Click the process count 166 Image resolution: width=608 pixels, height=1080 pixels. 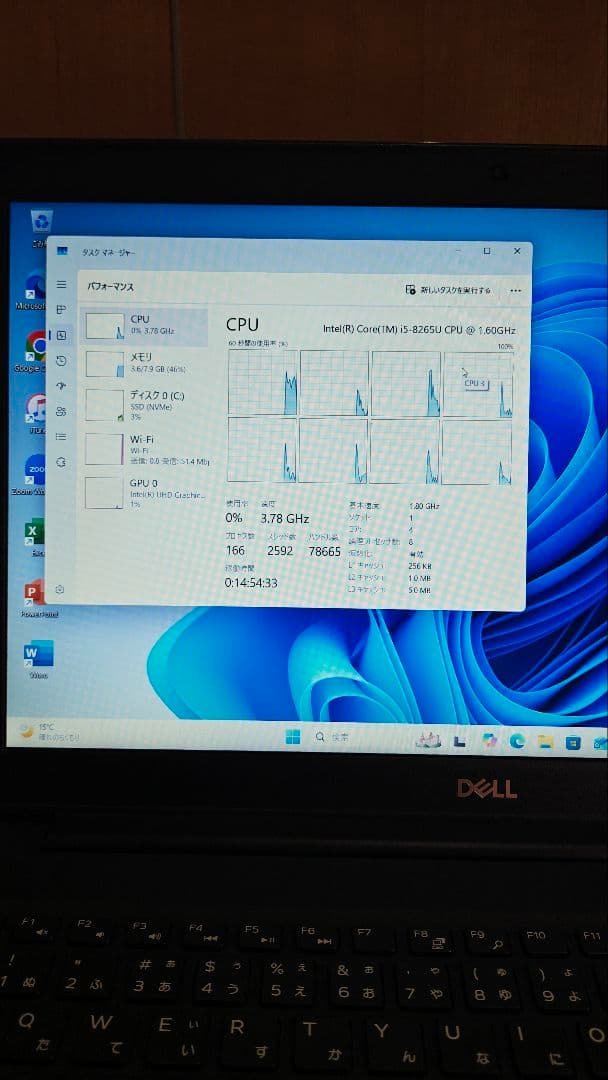click(x=235, y=550)
